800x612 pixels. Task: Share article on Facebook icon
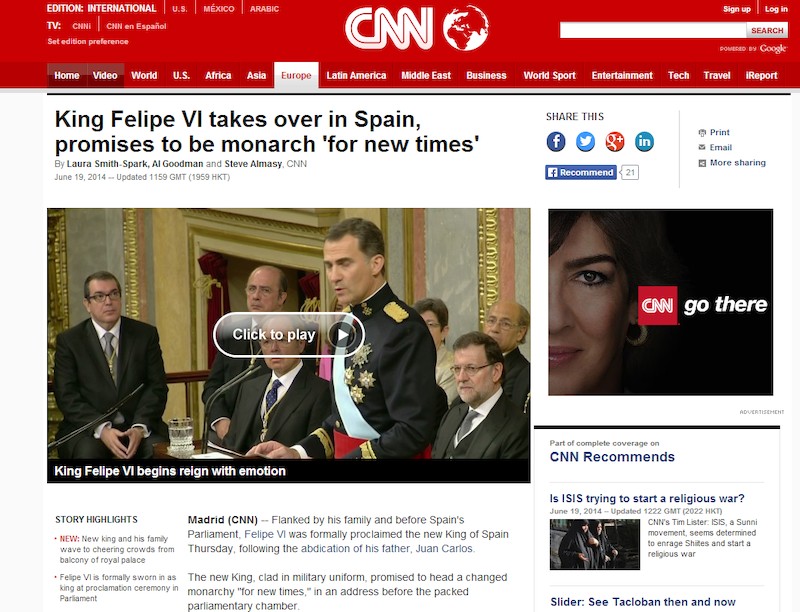point(556,141)
